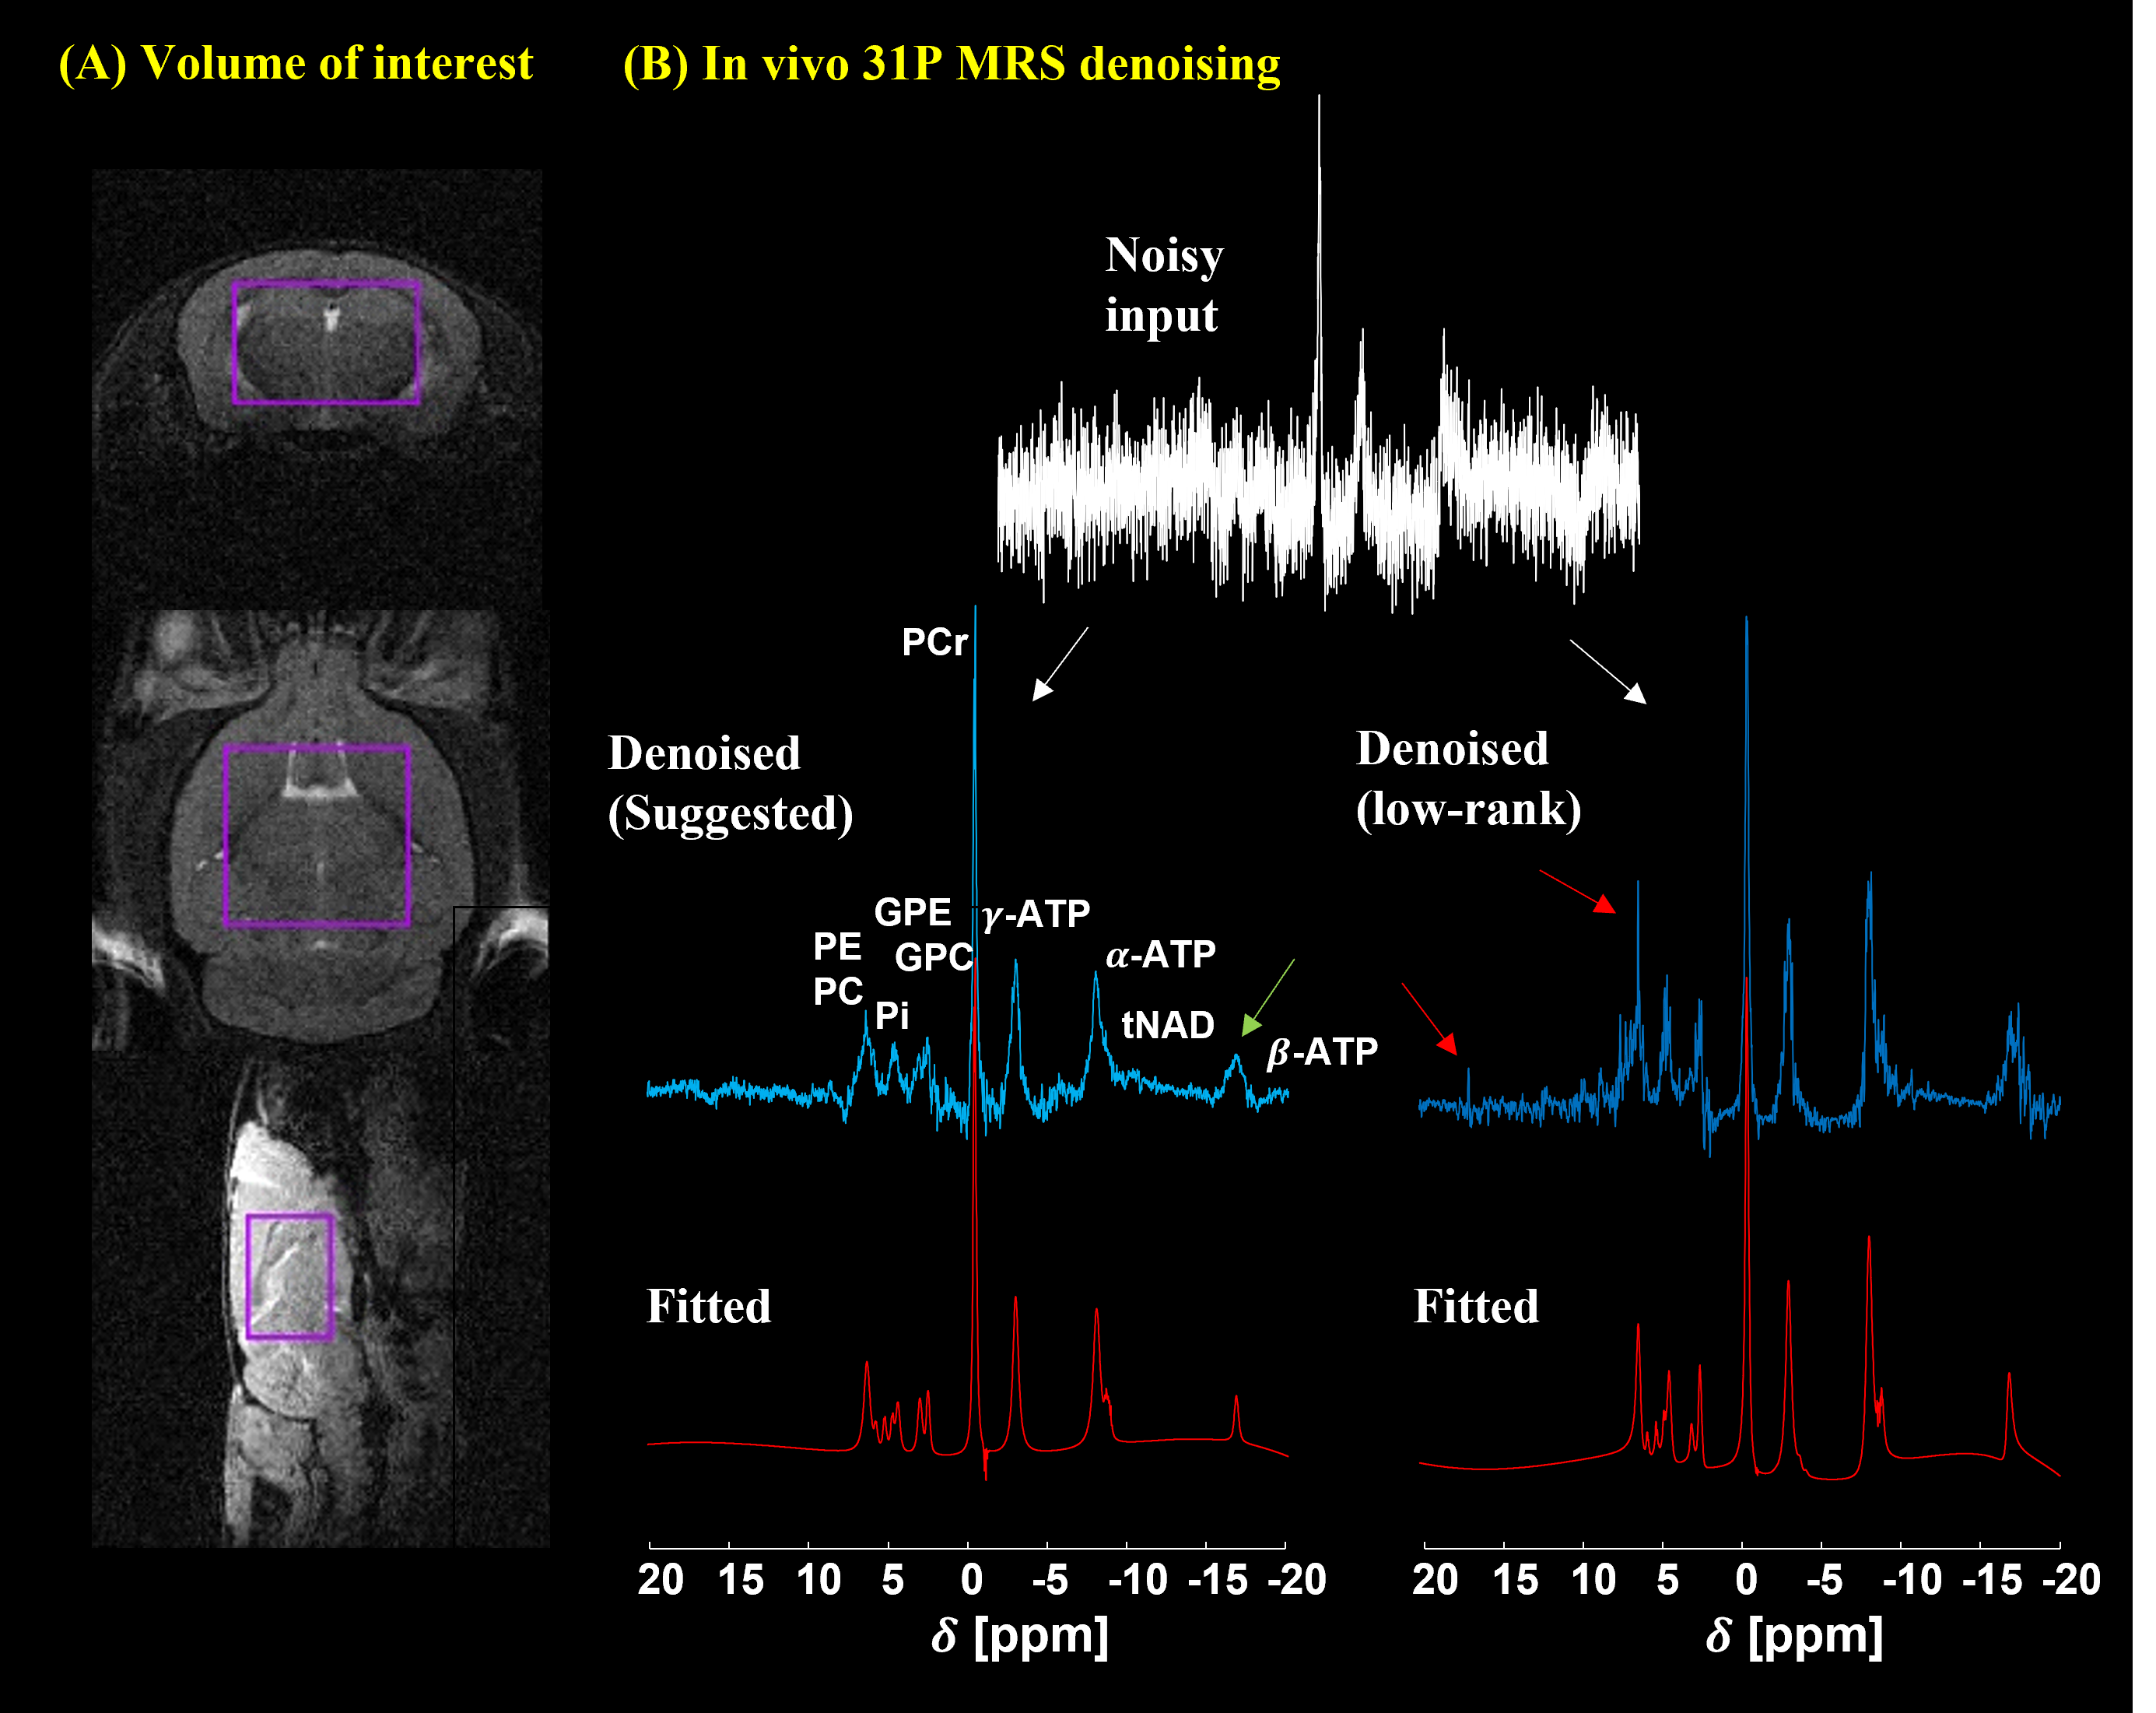Viewport: 2156px width, 1713px height.
Task: Click the γ-ATP label
Action: (x=1035, y=914)
